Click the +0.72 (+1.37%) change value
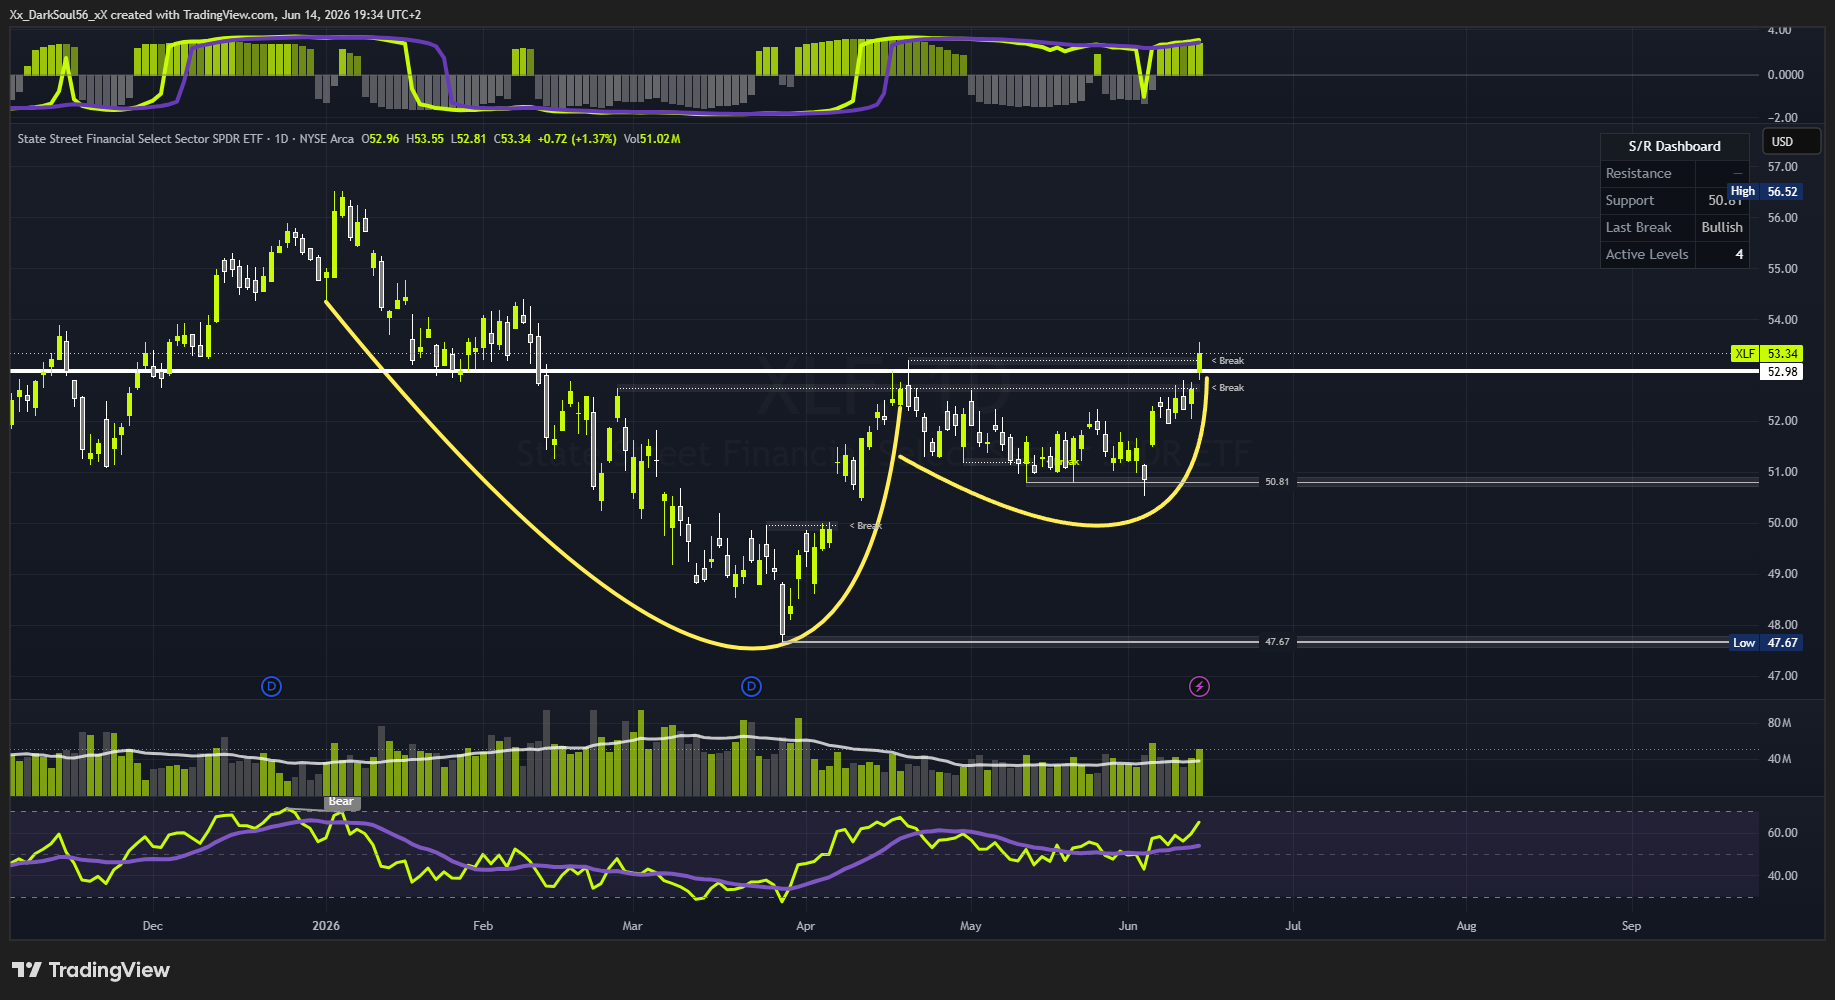The height and width of the screenshot is (1000, 1835). 576,139
